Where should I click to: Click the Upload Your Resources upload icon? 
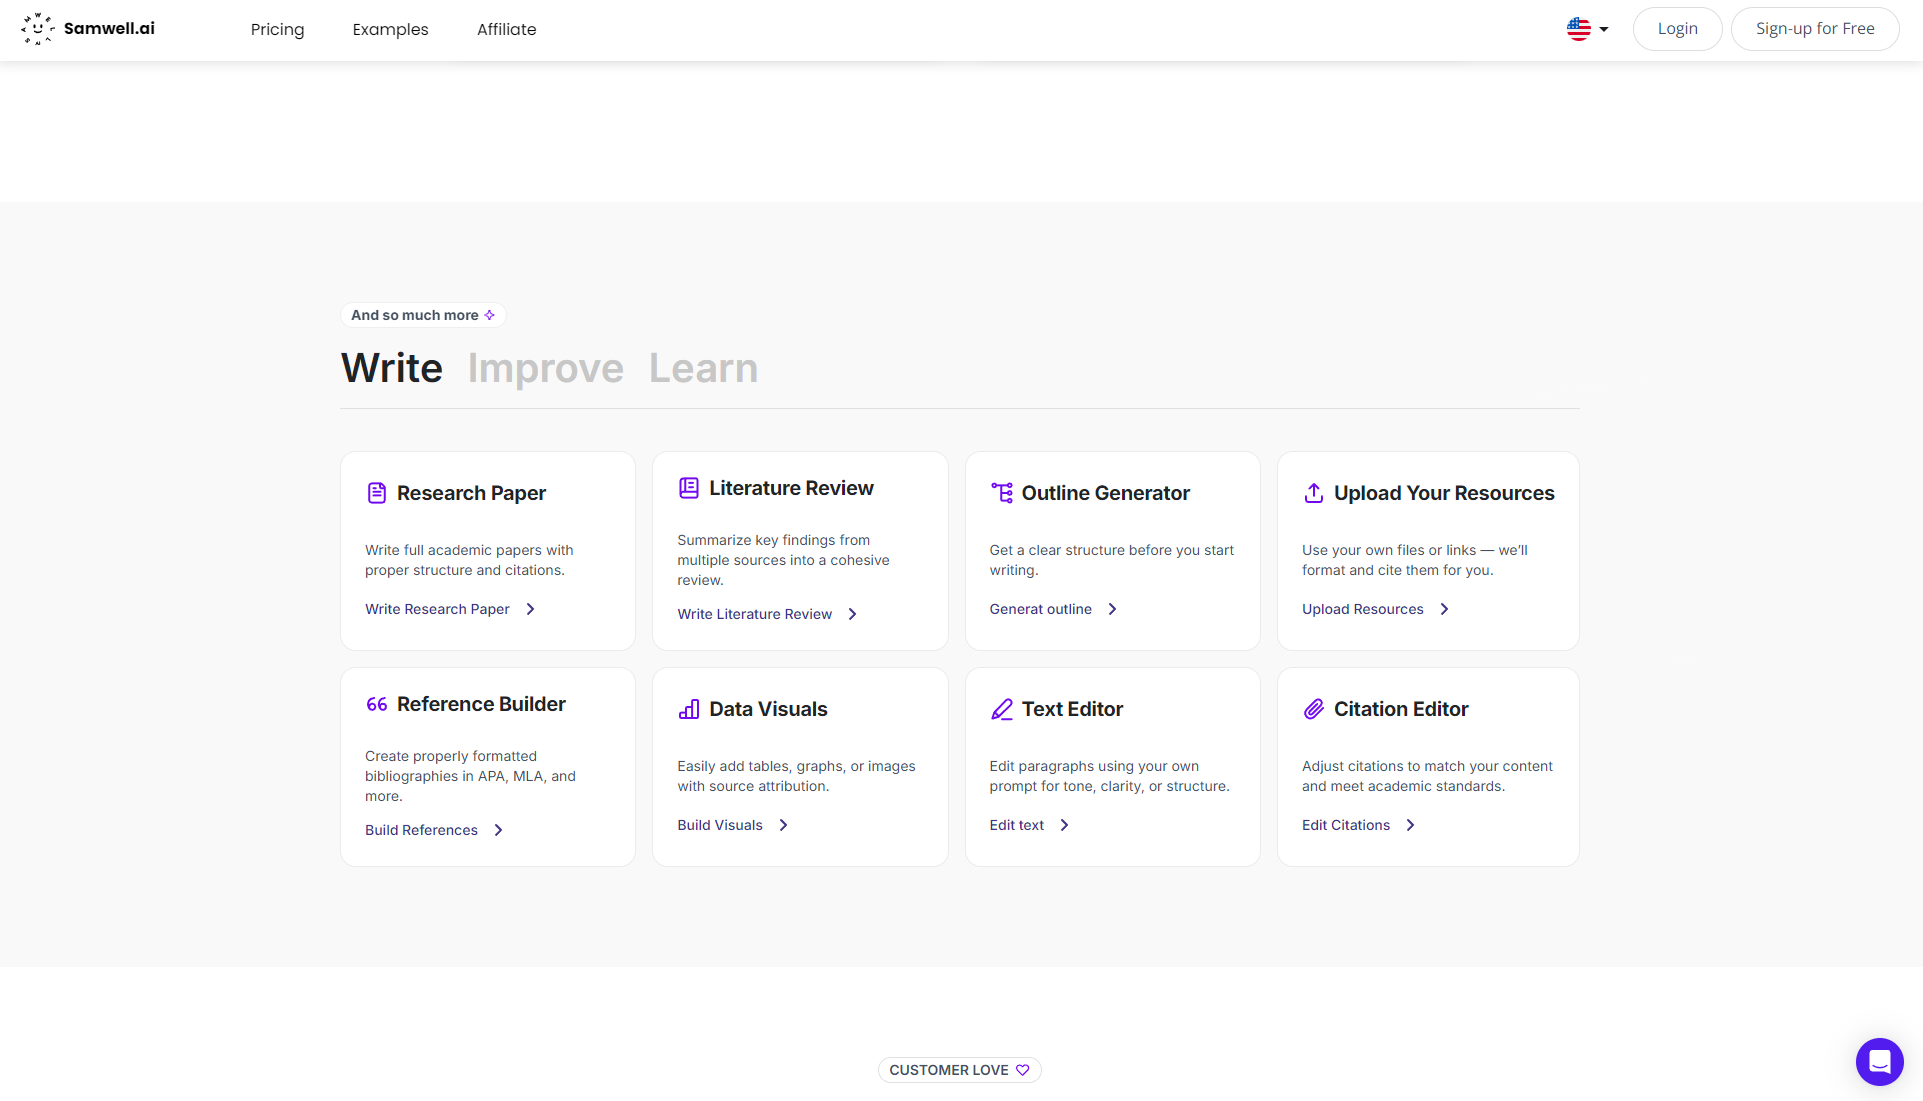pyautogui.click(x=1313, y=493)
